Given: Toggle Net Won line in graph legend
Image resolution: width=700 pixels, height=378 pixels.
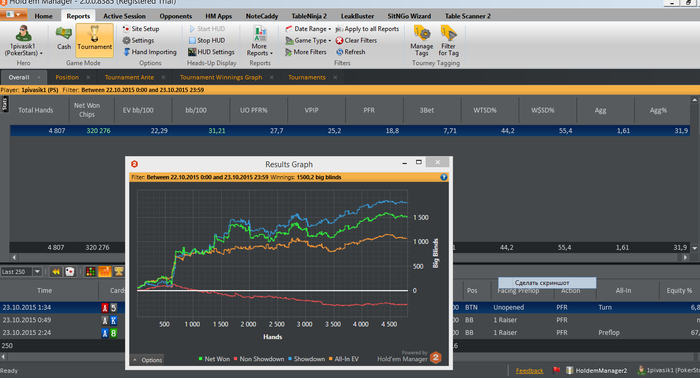Looking at the screenshot, I should coord(214,359).
